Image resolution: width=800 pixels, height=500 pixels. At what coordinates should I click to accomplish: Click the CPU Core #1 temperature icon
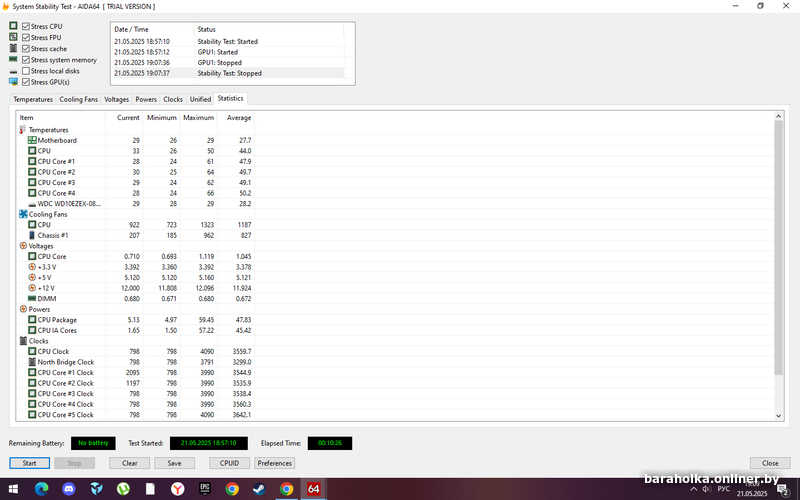(x=32, y=161)
